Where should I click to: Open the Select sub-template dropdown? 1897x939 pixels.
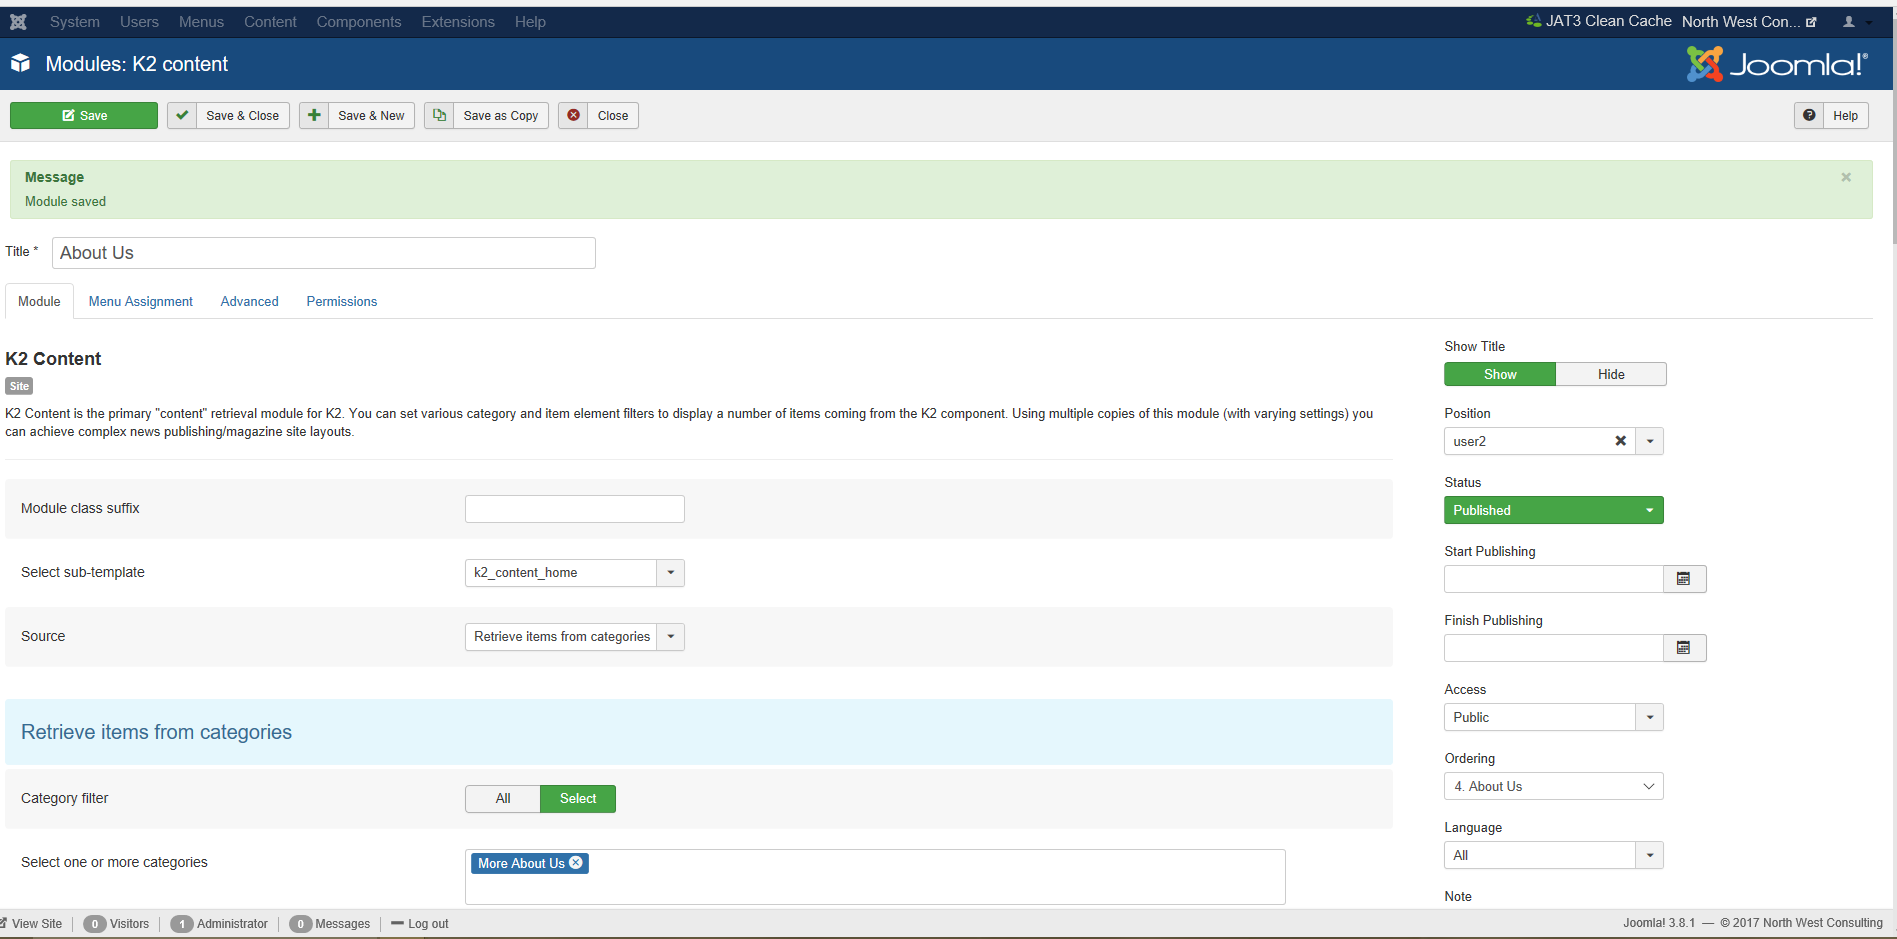point(575,573)
